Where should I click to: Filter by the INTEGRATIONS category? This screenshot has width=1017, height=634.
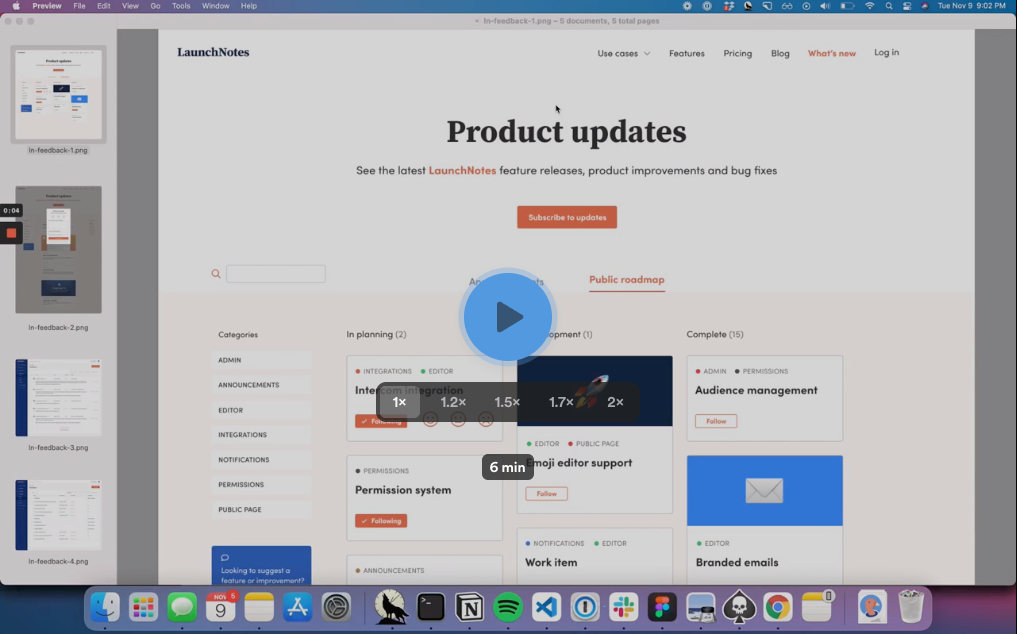click(261, 435)
